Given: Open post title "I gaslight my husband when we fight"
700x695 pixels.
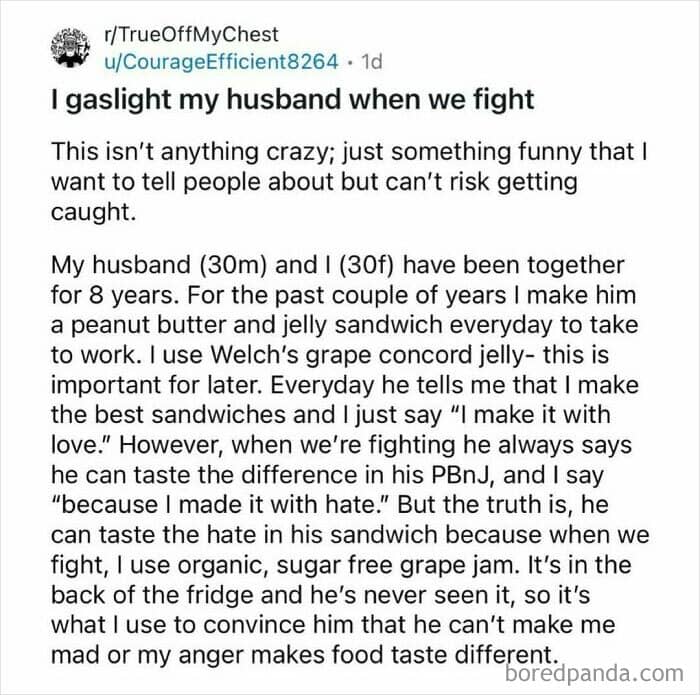Looking at the screenshot, I should [x=292, y=100].
